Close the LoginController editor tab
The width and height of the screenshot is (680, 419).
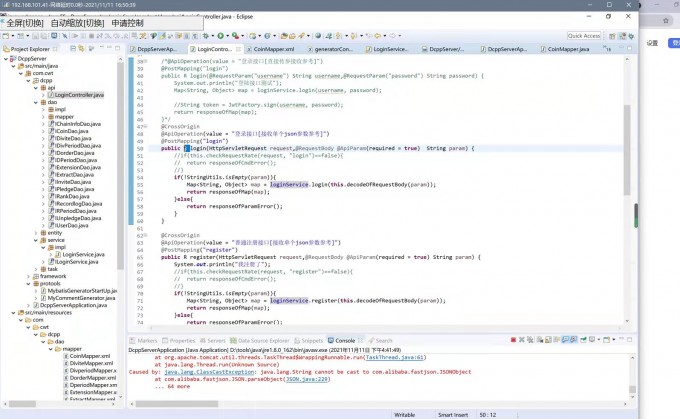coord(238,49)
